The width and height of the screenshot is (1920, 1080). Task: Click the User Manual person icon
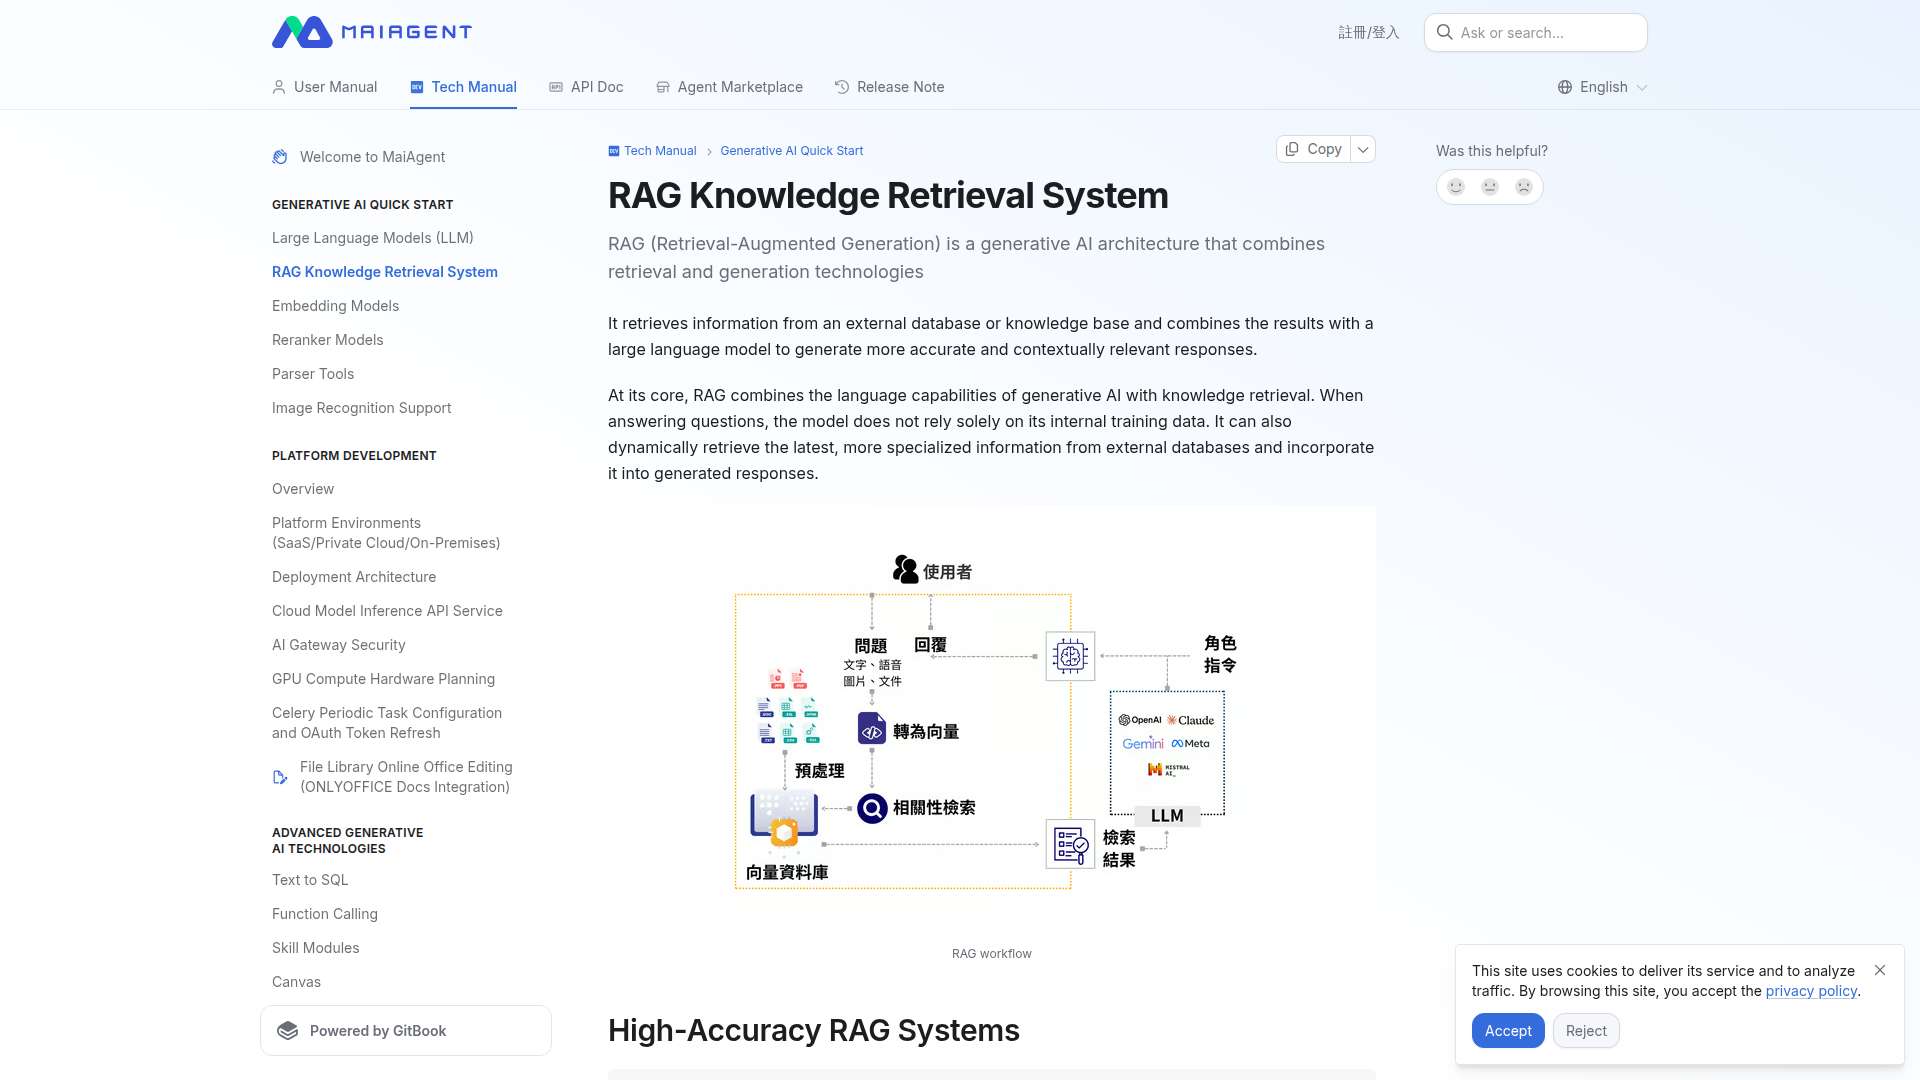pyautogui.click(x=279, y=87)
